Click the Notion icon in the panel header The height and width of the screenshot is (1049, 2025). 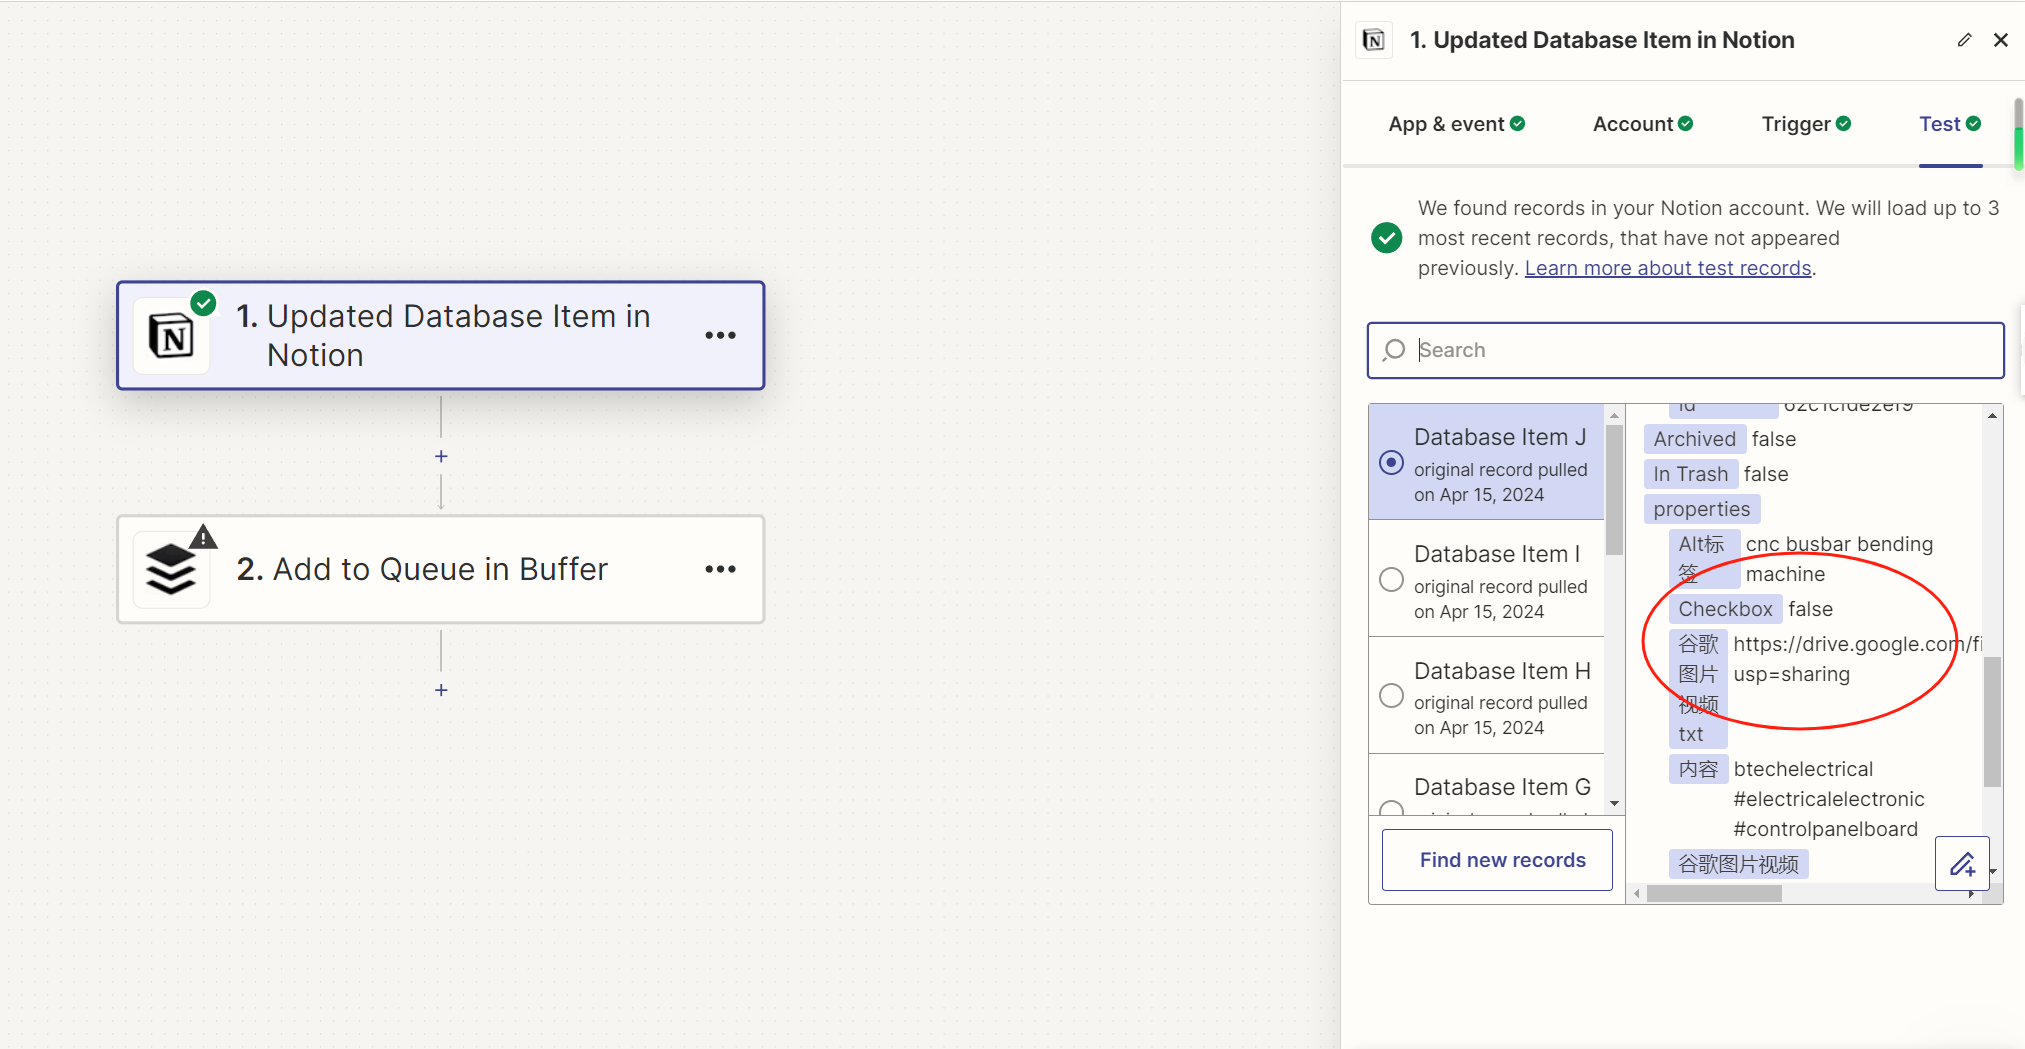(1374, 40)
